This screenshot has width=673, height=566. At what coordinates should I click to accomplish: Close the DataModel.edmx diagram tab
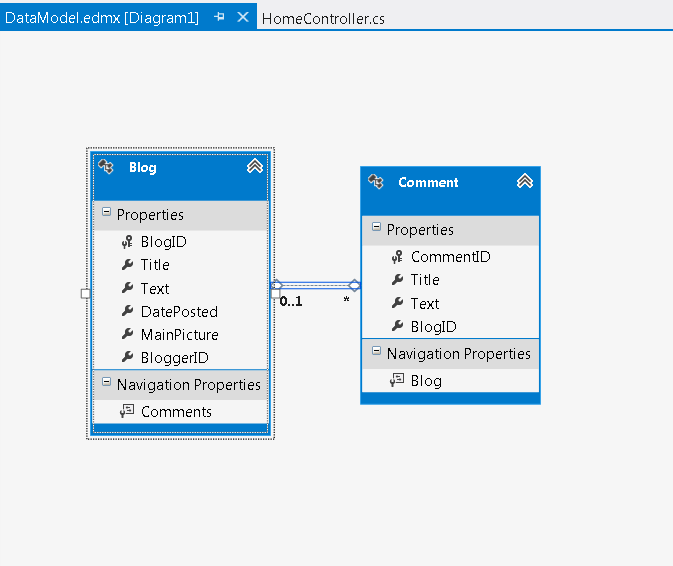point(243,17)
